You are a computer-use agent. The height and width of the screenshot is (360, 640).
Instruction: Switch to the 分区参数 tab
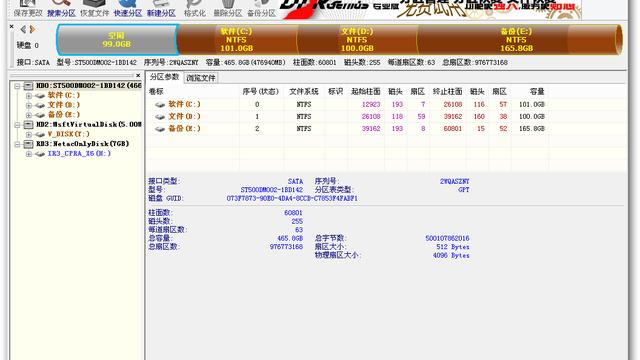(164, 77)
